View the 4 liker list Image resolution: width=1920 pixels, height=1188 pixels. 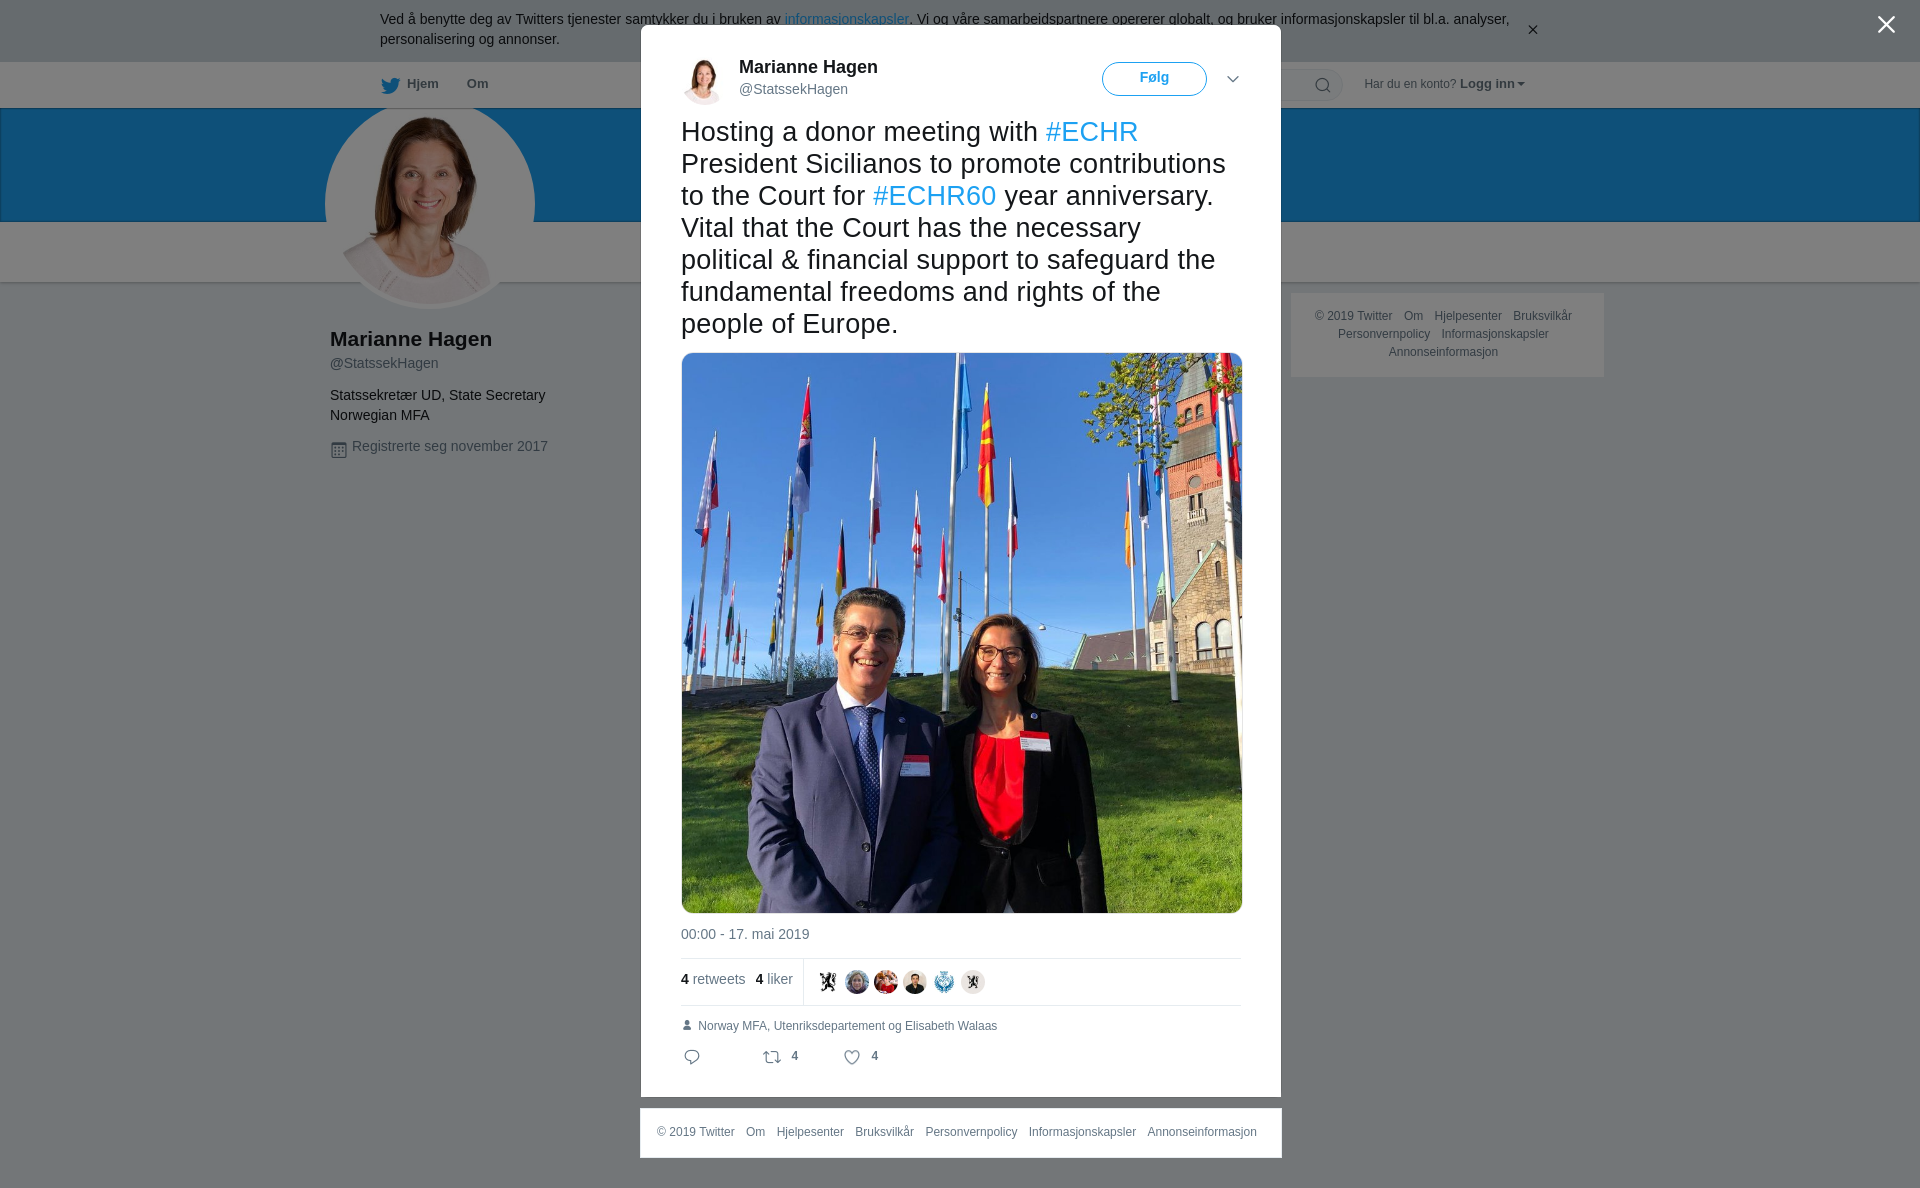coord(774,979)
